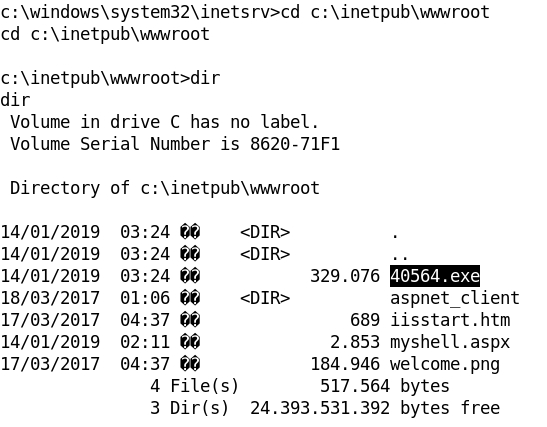Viewport: 547px width, 427px height.
Task: Click the first cd c:\inetpub\wwwroot command
Action: coord(385,12)
